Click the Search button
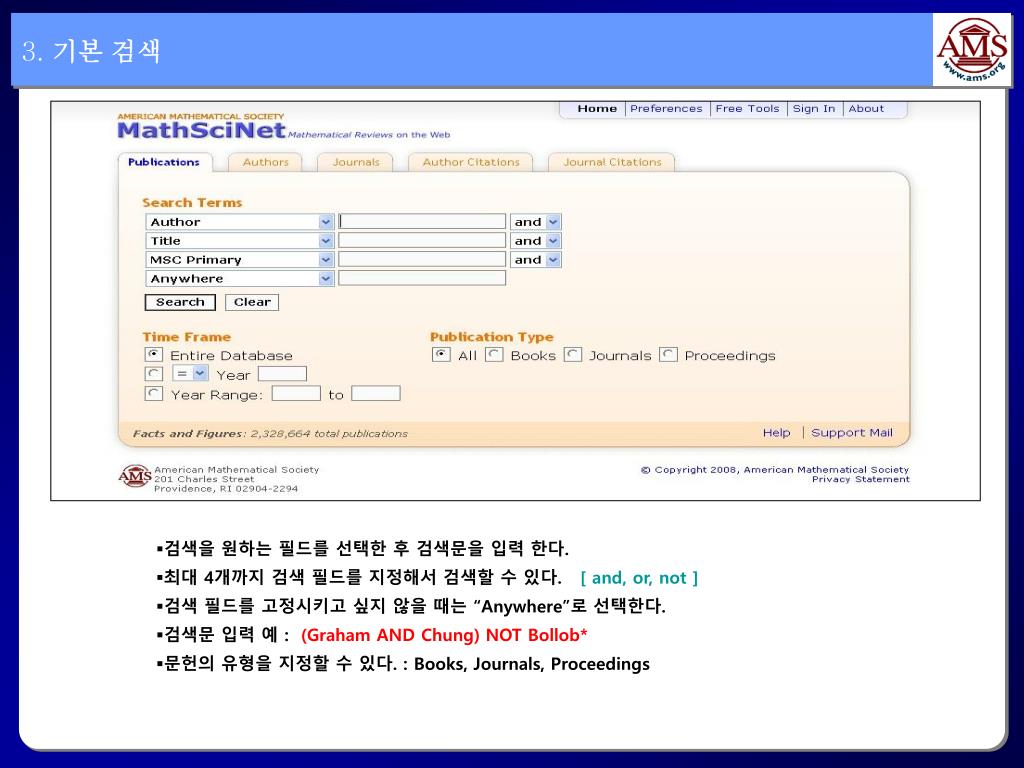The width and height of the screenshot is (1024, 768). [180, 302]
